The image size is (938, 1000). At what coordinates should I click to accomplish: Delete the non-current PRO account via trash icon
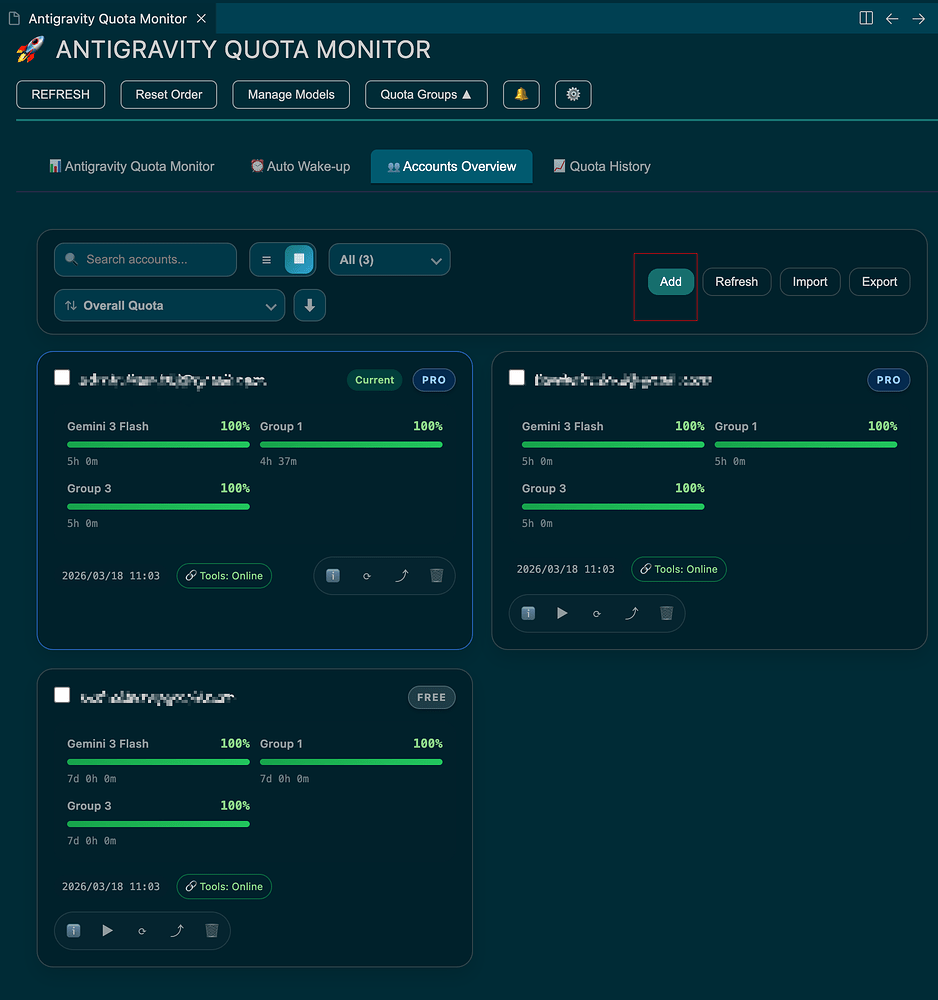pyautogui.click(x=666, y=613)
